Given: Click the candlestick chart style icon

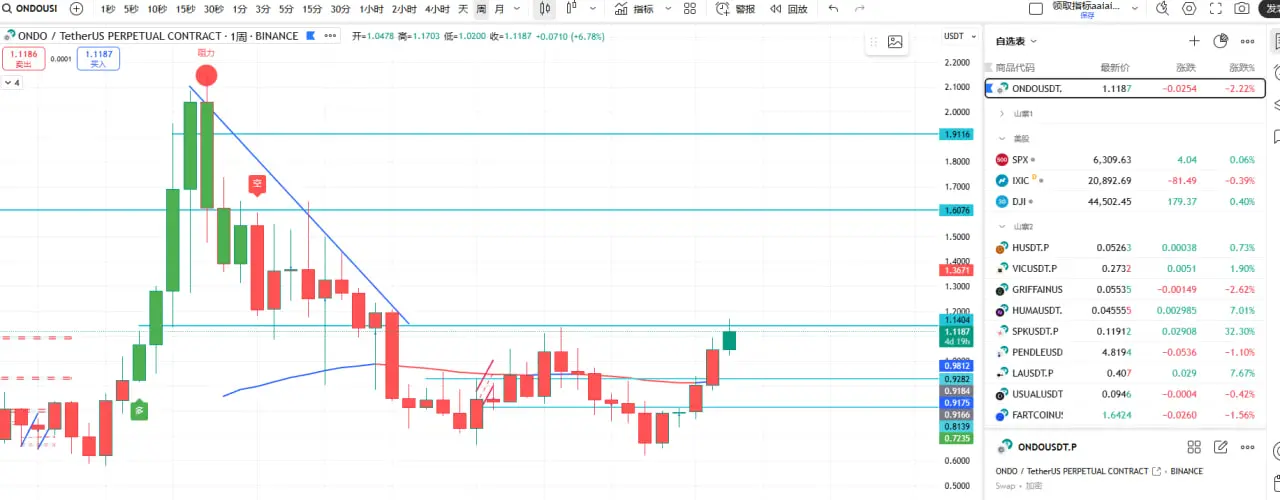Looking at the screenshot, I should [x=543, y=8].
